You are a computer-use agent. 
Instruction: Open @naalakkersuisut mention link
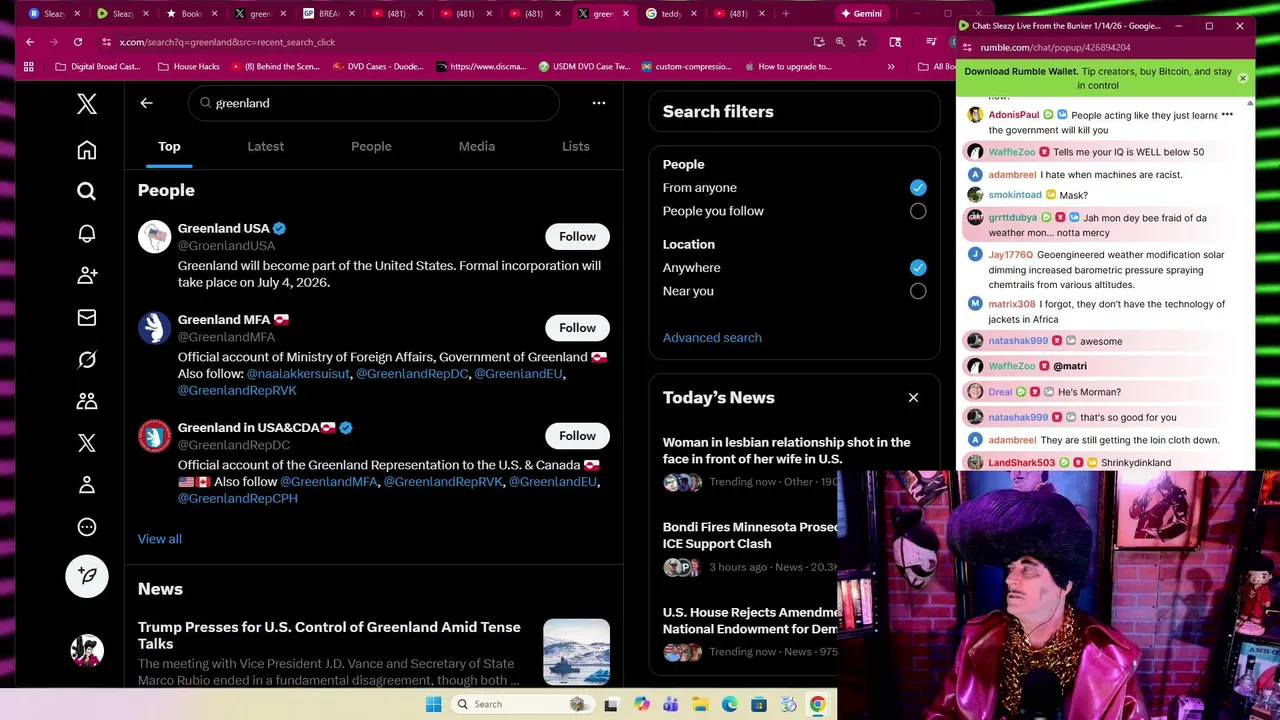click(x=298, y=374)
